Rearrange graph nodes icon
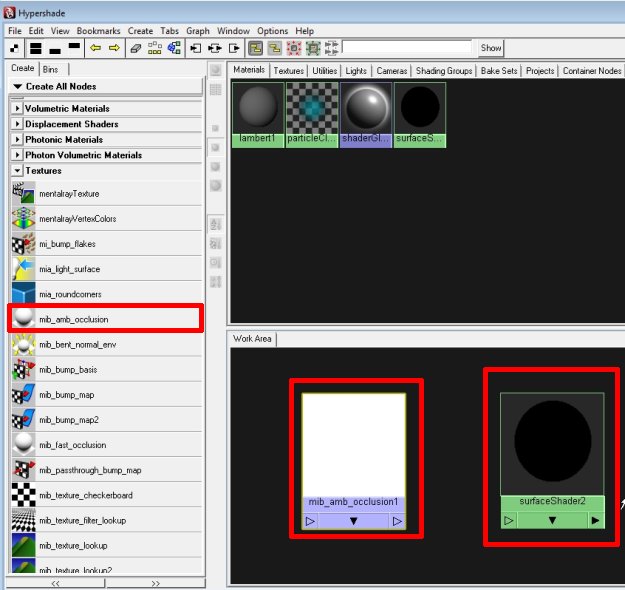 [155, 48]
